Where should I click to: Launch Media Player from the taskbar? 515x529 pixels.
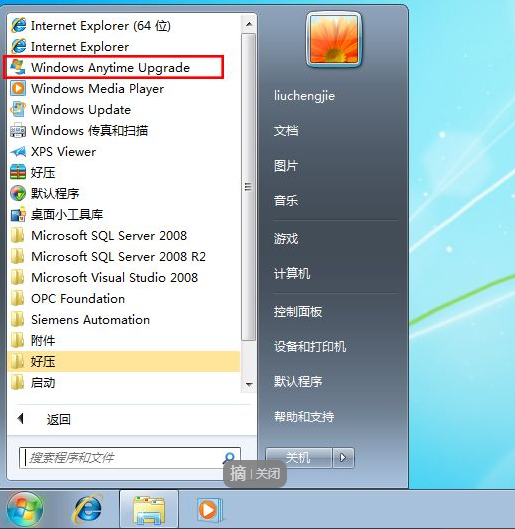click(x=209, y=509)
